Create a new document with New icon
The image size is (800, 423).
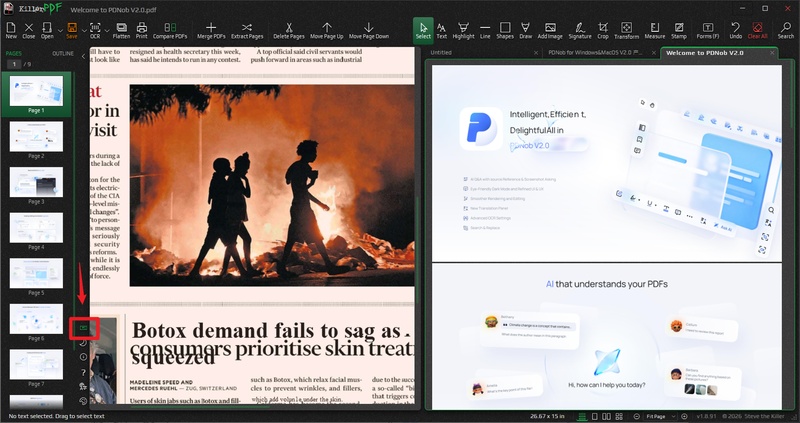click(11, 30)
